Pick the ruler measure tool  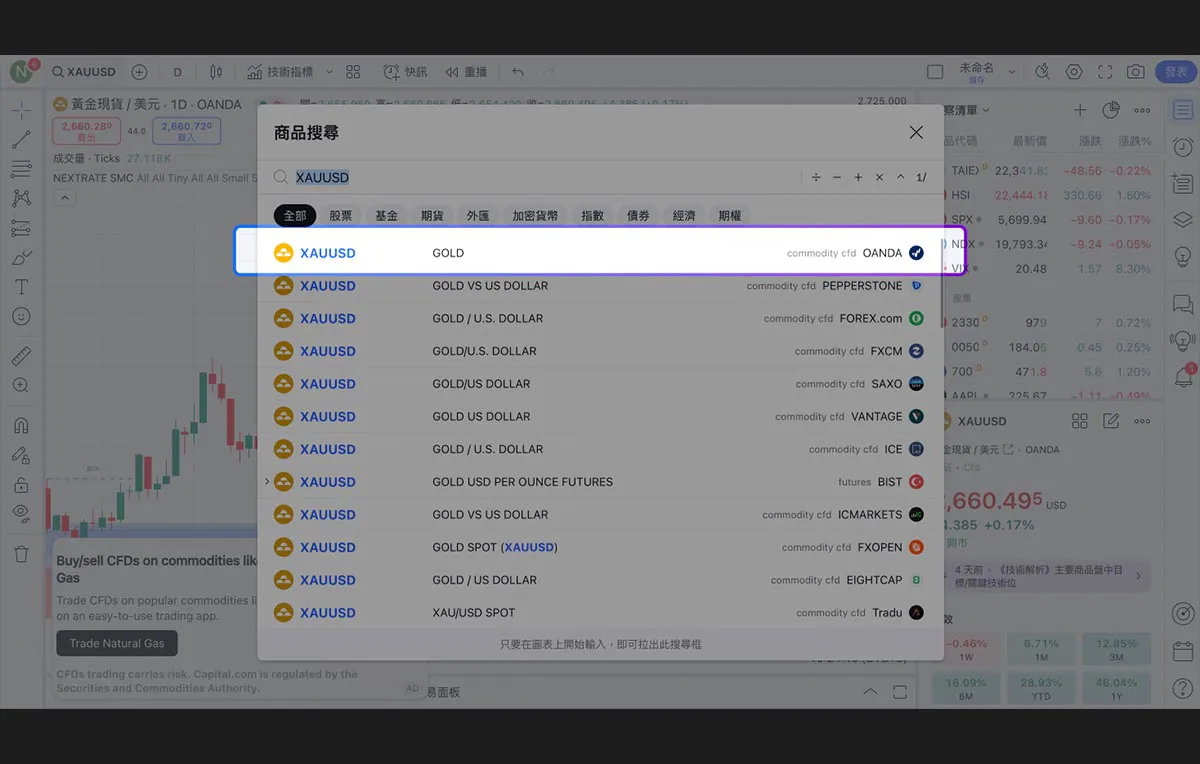[21, 356]
